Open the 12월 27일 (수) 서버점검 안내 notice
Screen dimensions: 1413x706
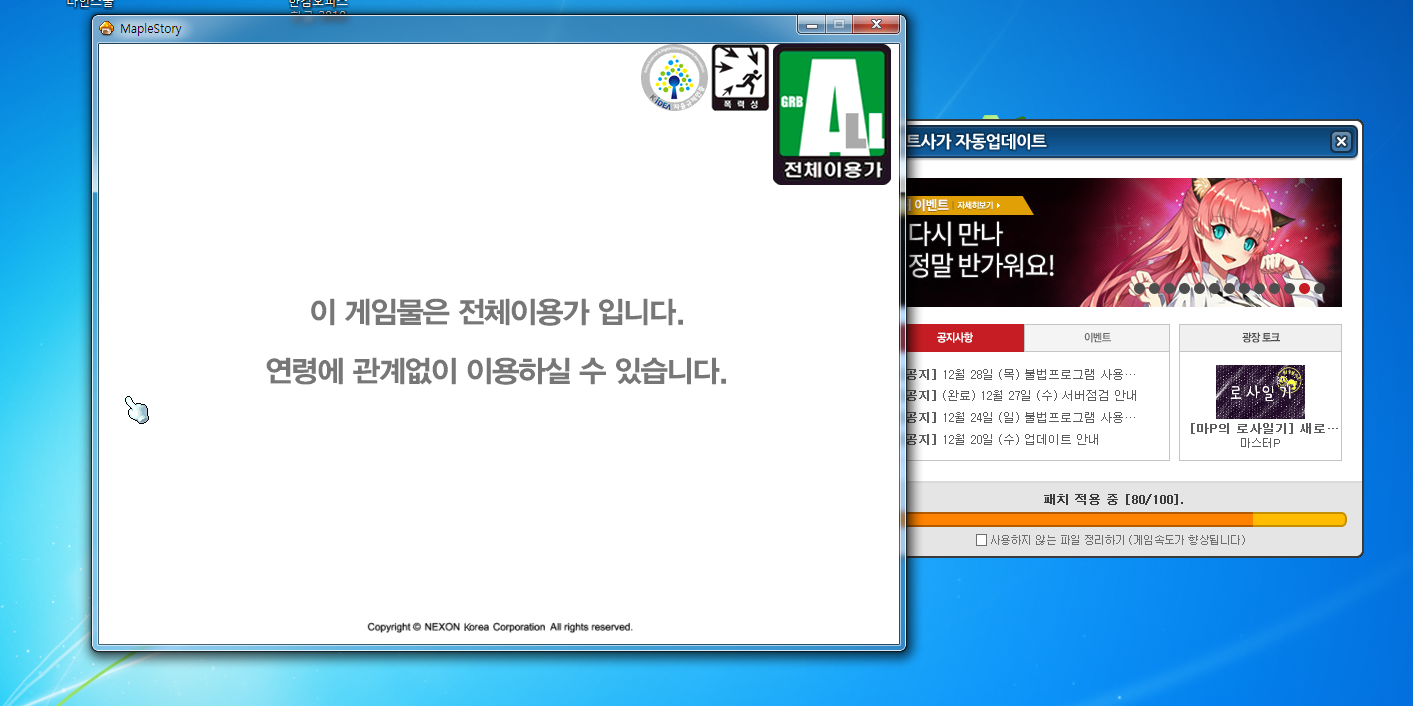[1020, 396]
